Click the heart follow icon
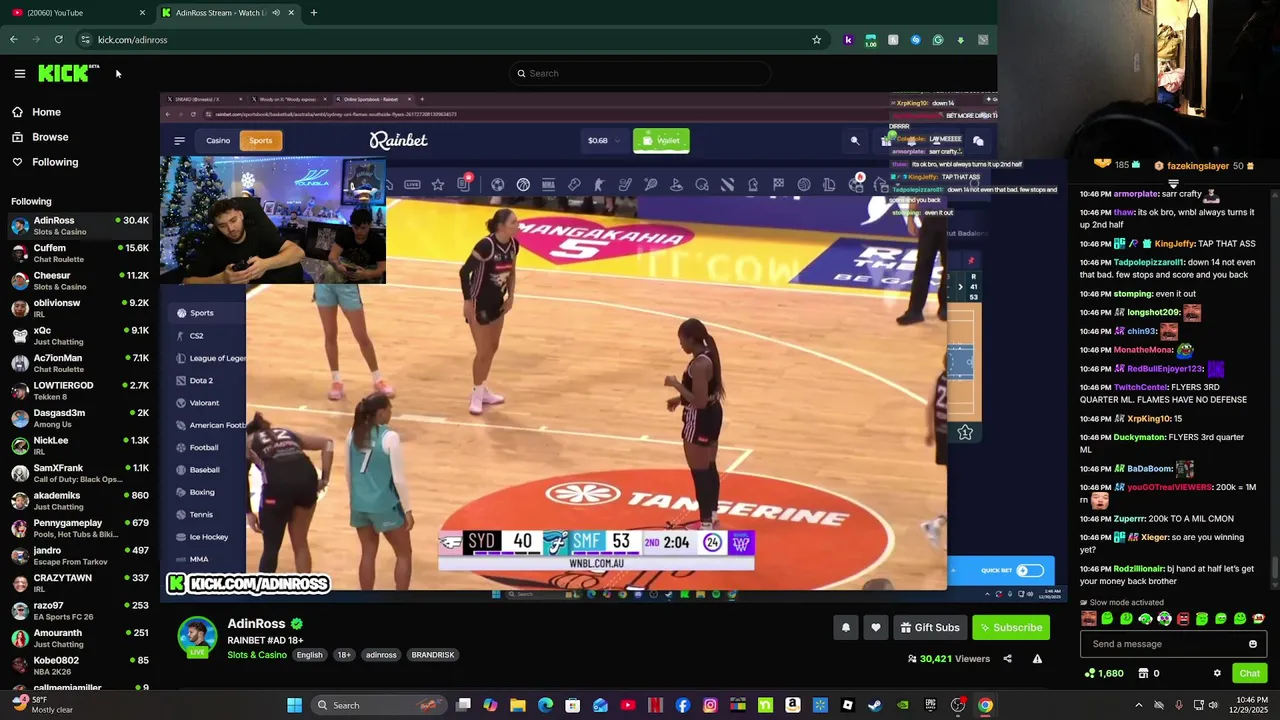 (x=876, y=627)
